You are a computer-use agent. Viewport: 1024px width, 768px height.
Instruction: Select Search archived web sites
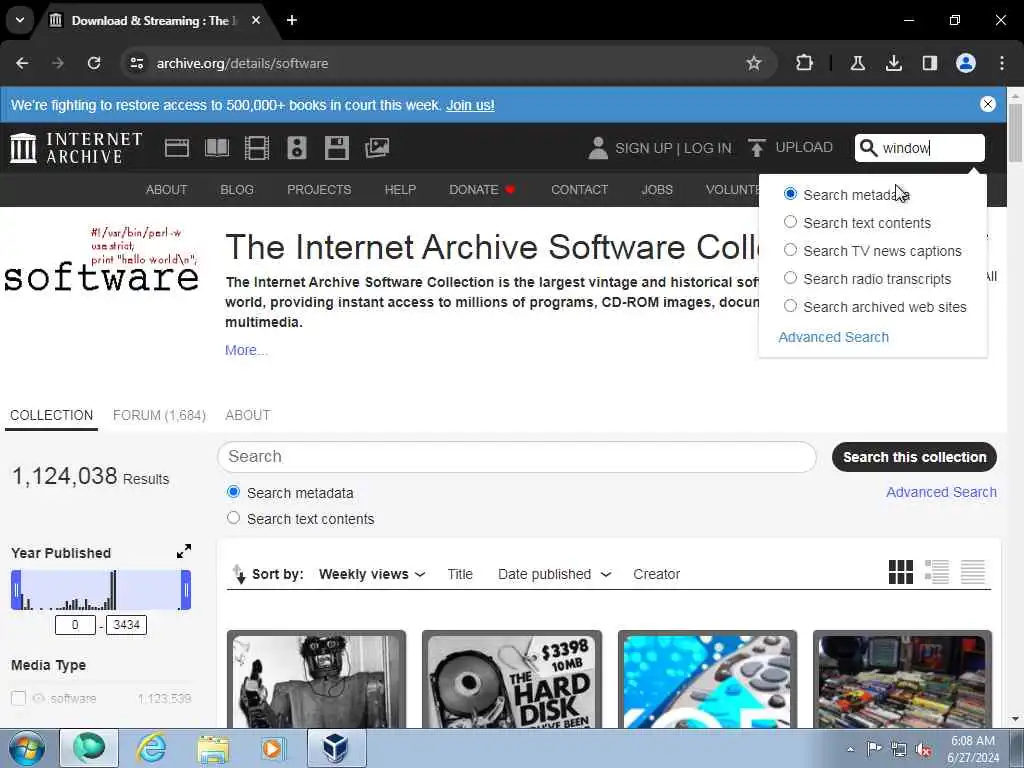[x=790, y=306]
